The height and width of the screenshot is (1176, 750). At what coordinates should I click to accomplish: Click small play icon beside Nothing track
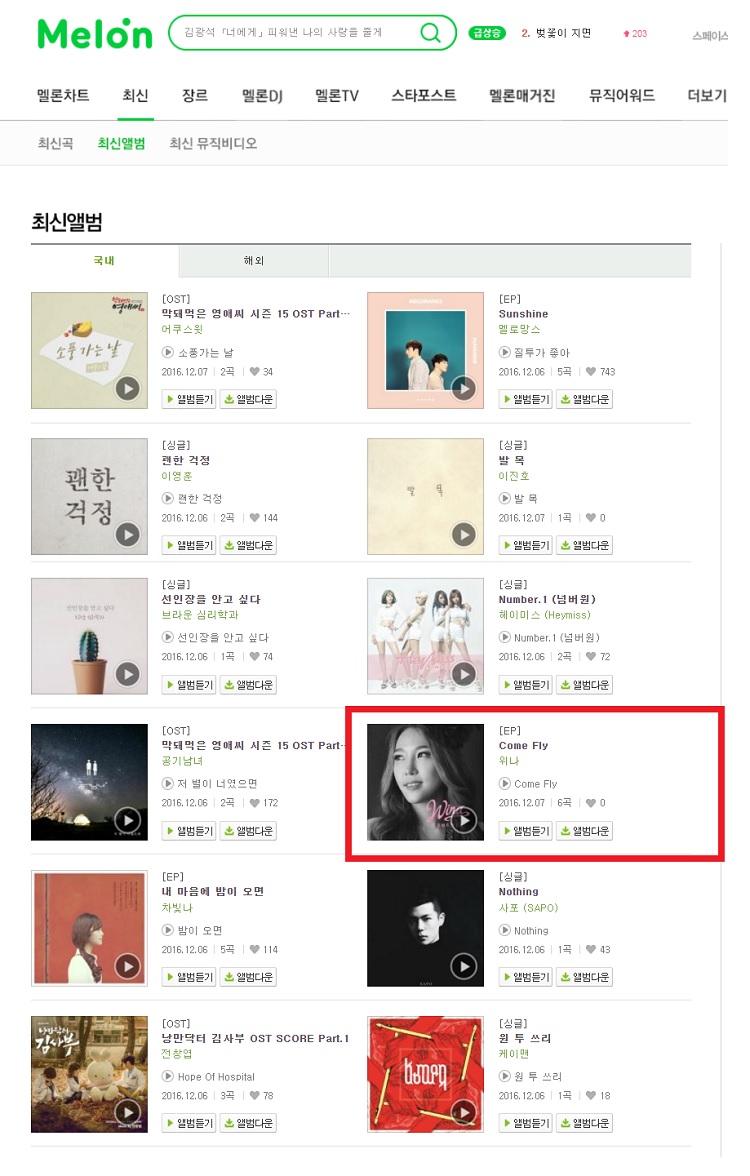(505, 930)
